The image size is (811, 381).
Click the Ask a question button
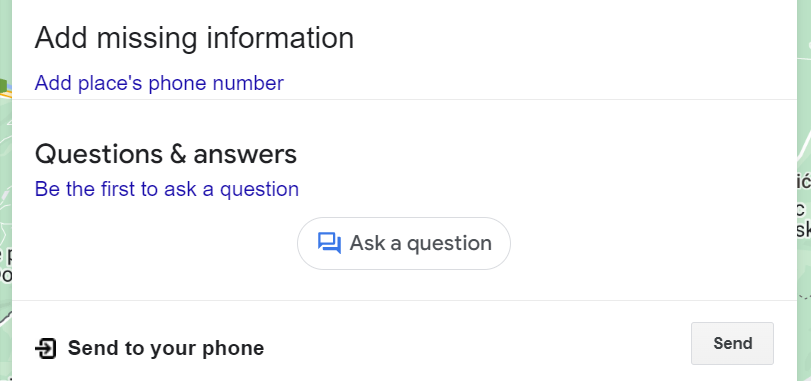click(403, 243)
